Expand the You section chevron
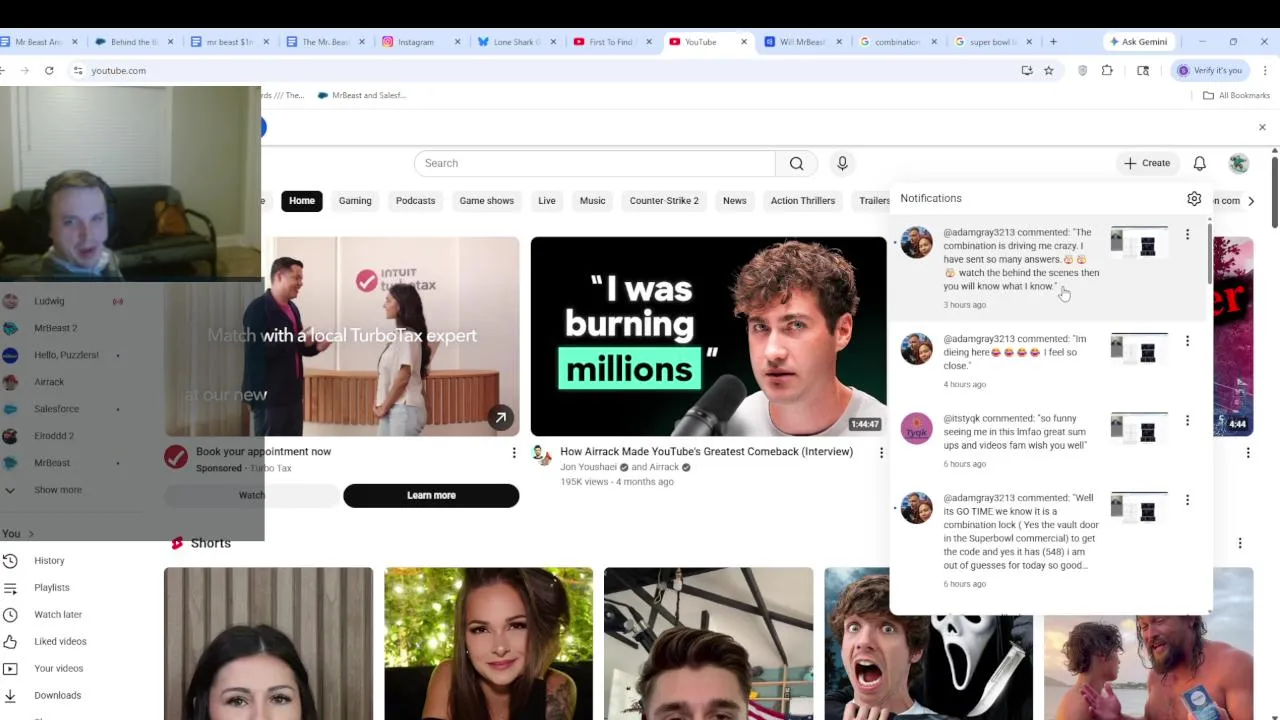Viewport: 1280px width, 720px height. pyautogui.click(x=31, y=534)
